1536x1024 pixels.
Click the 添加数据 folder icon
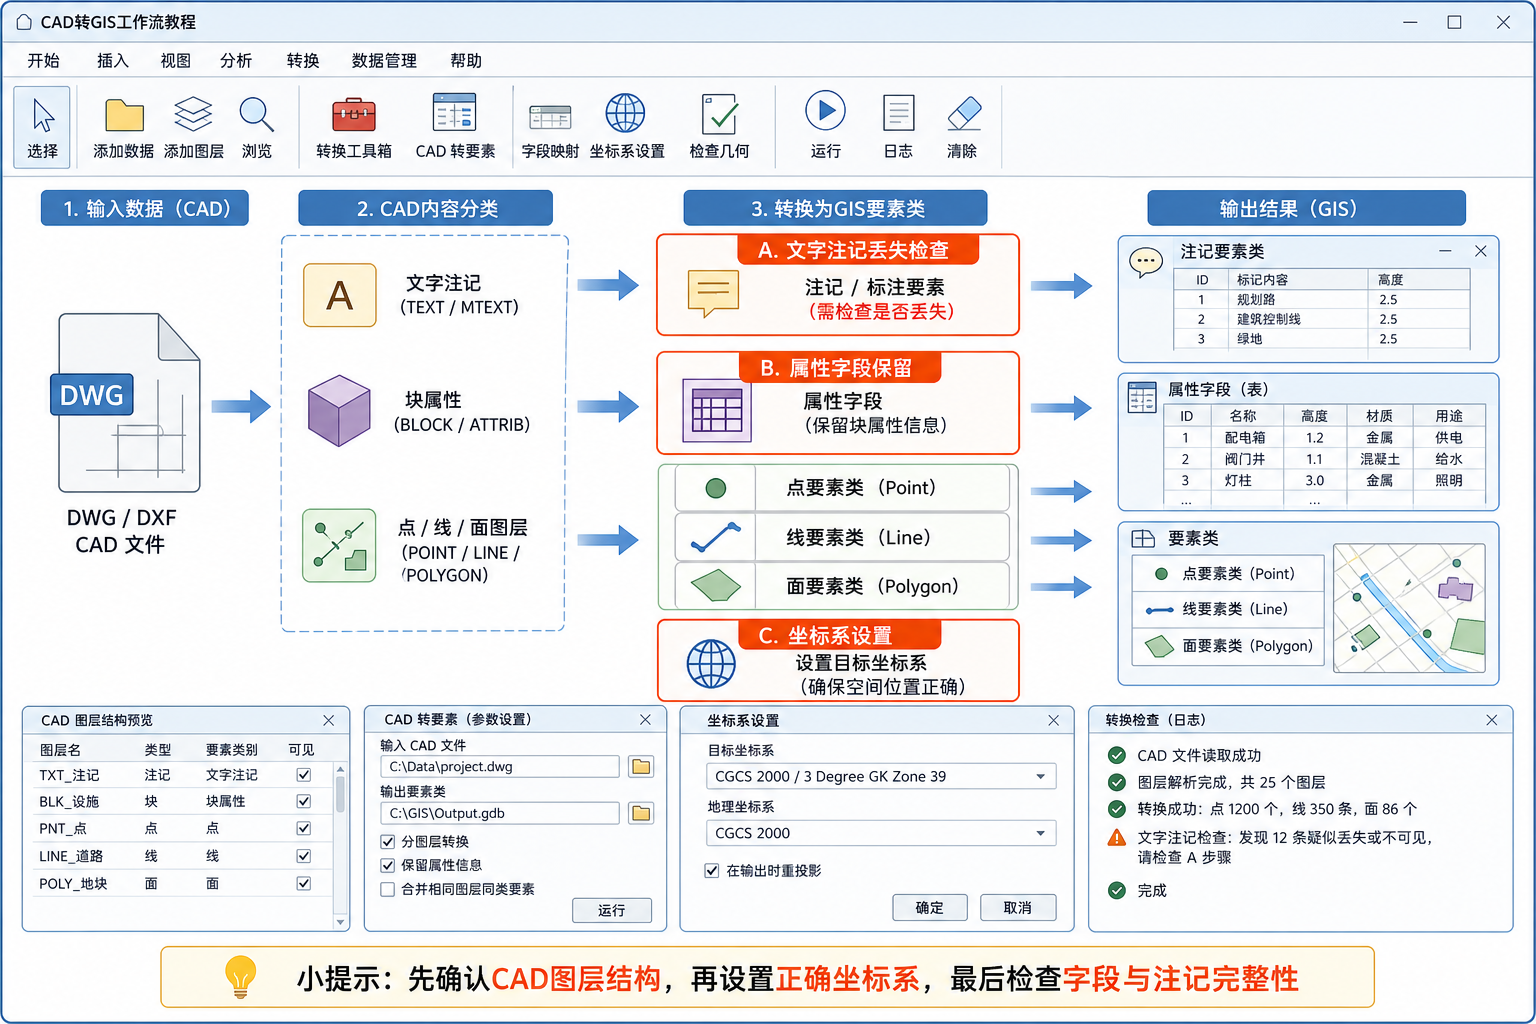coord(124,116)
